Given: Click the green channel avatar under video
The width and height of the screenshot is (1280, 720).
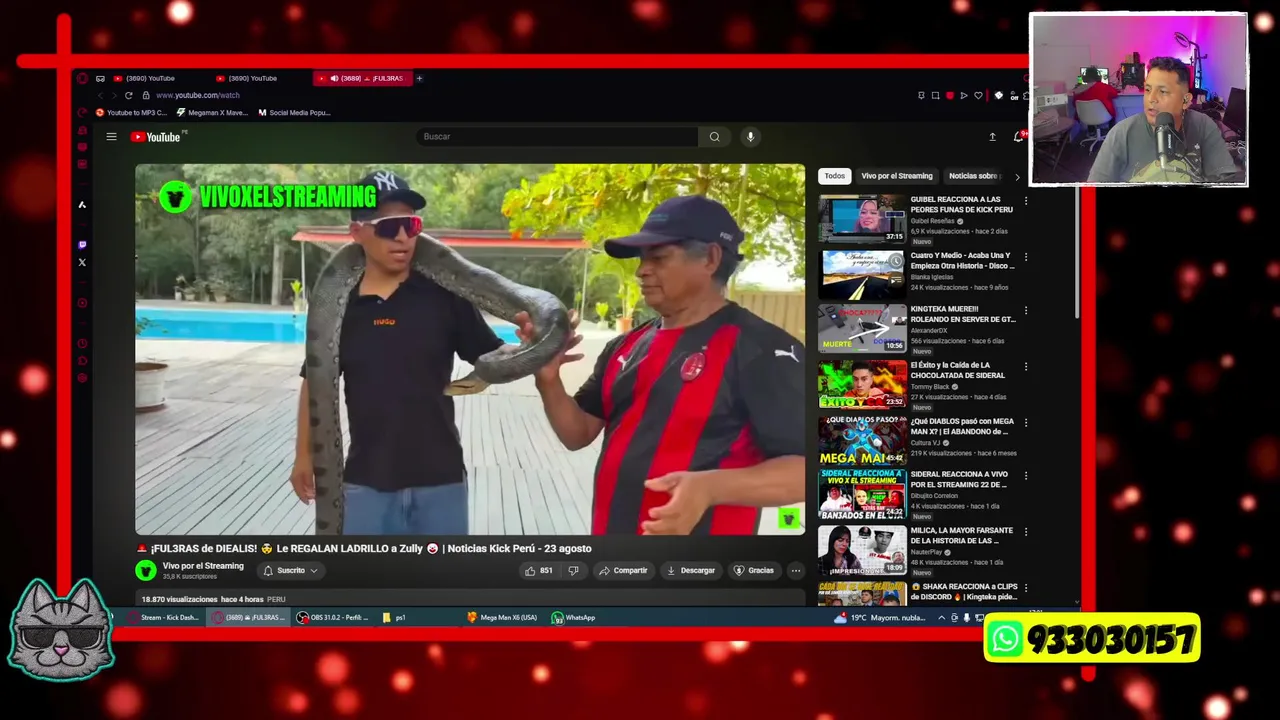Looking at the screenshot, I should coord(146,571).
